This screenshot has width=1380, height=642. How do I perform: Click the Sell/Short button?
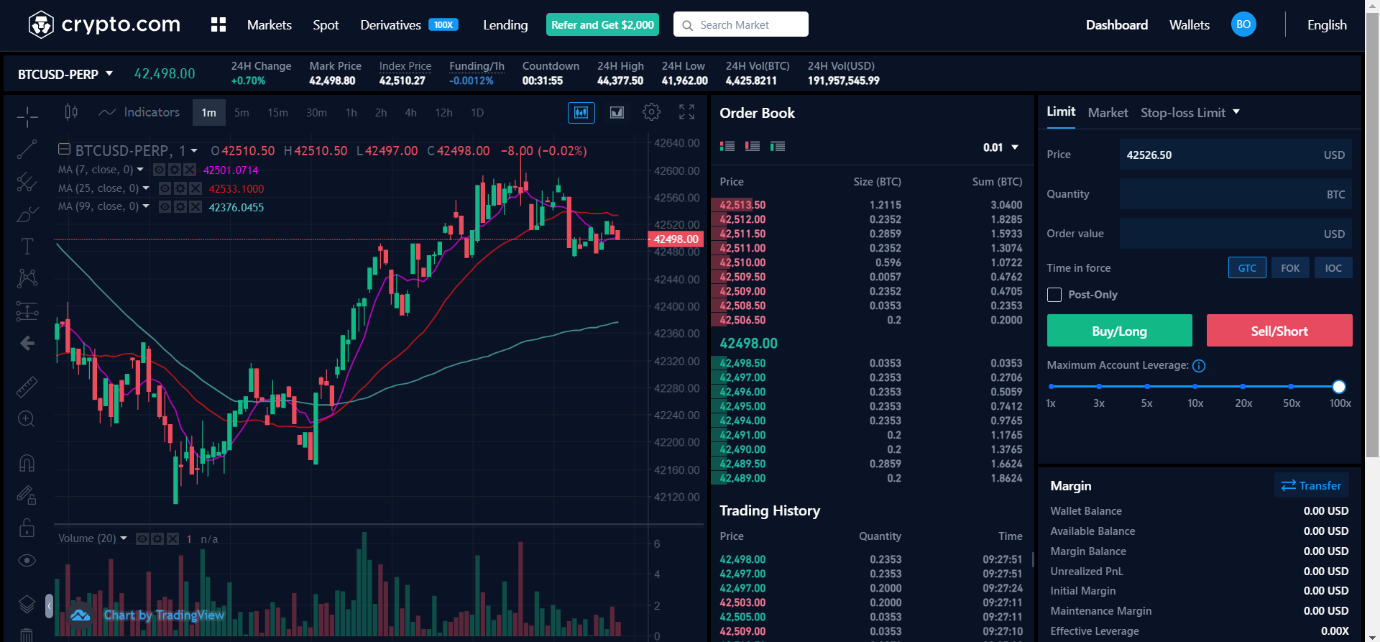[1280, 331]
